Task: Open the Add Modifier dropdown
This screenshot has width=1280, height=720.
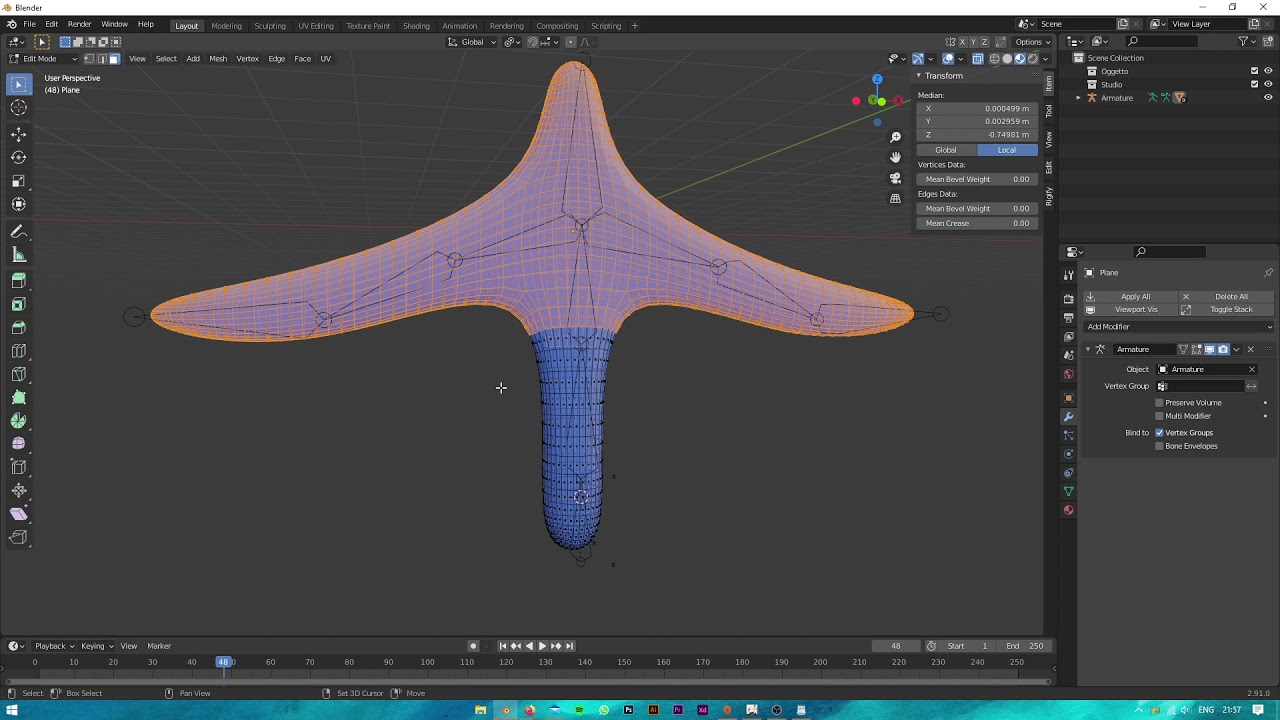Action: (x=1180, y=327)
